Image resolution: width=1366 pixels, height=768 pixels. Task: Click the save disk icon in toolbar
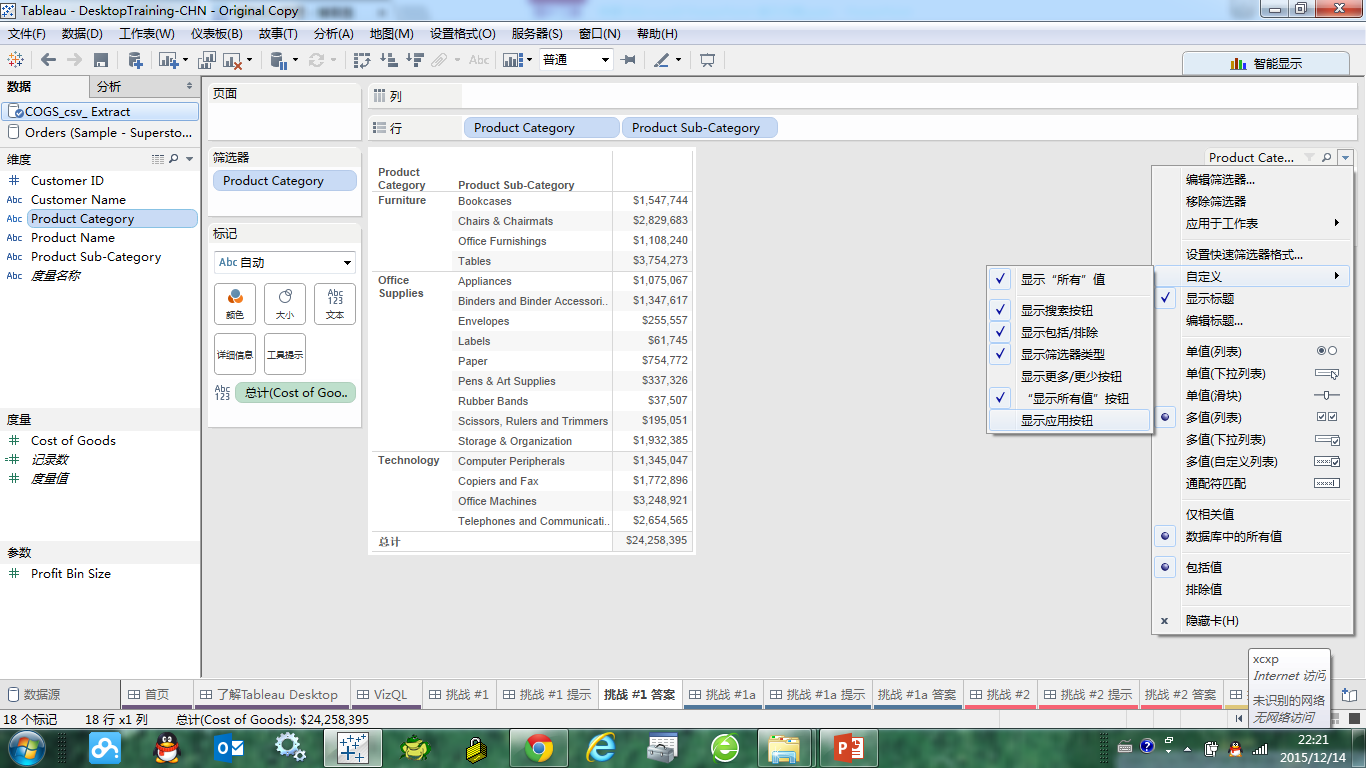tap(100, 60)
